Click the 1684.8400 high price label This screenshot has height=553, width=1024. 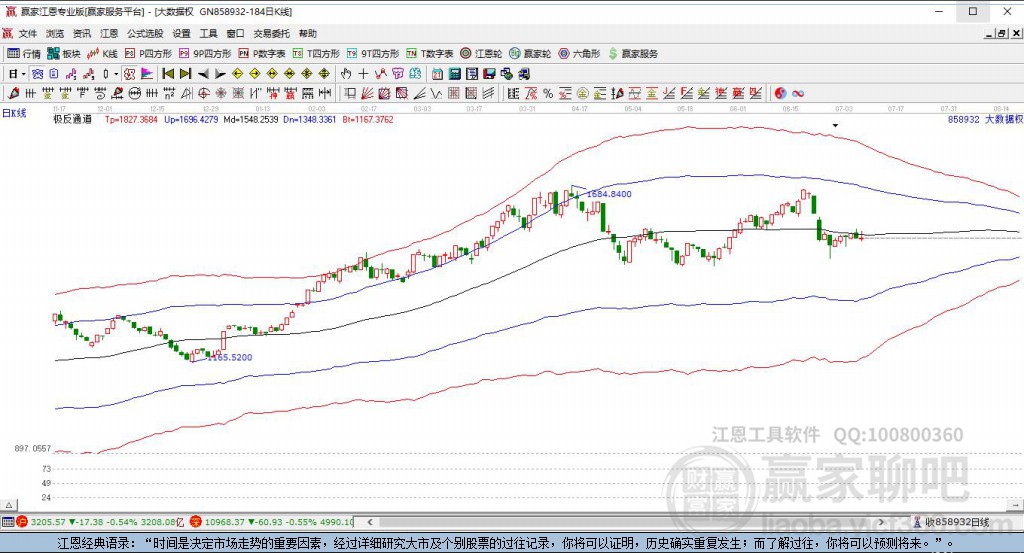tap(609, 194)
